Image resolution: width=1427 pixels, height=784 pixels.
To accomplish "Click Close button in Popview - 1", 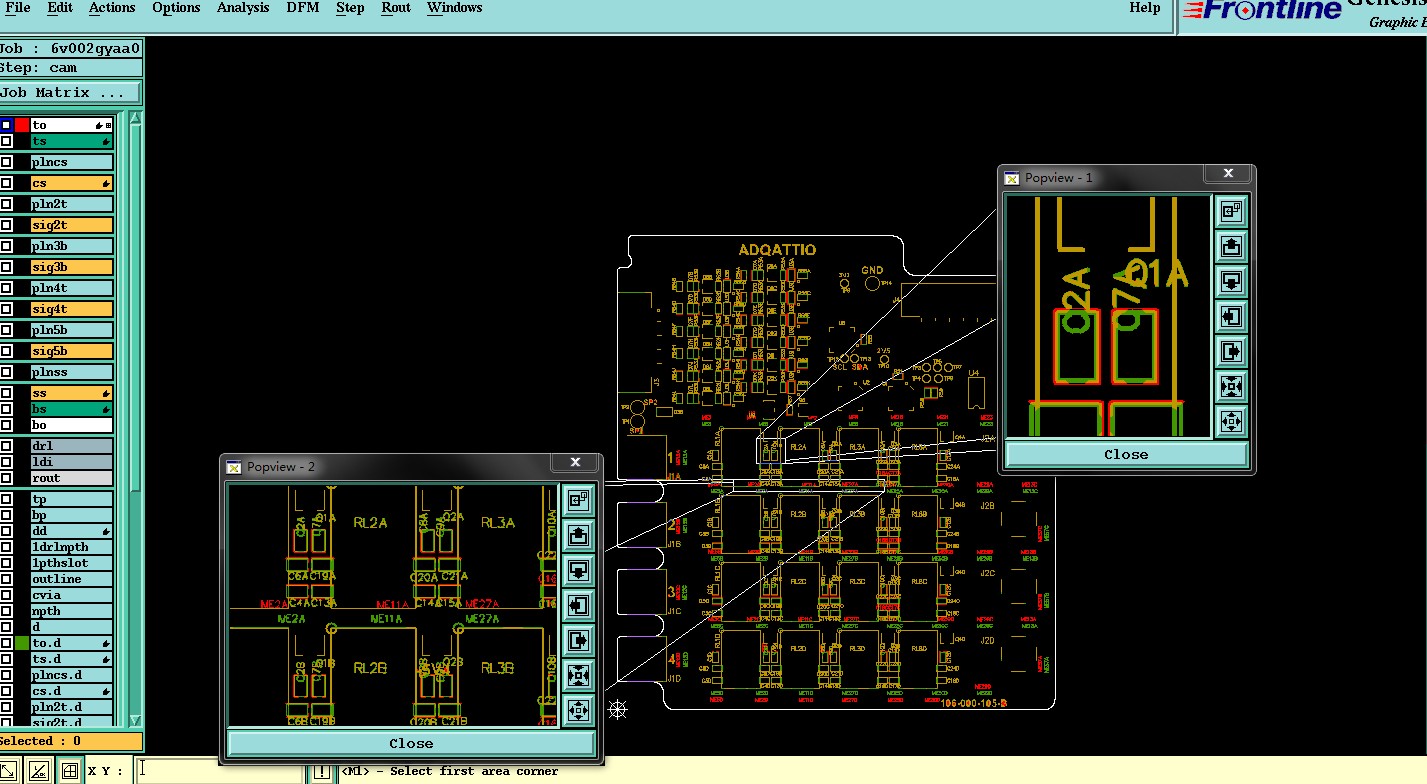I will pyautogui.click(x=1126, y=454).
